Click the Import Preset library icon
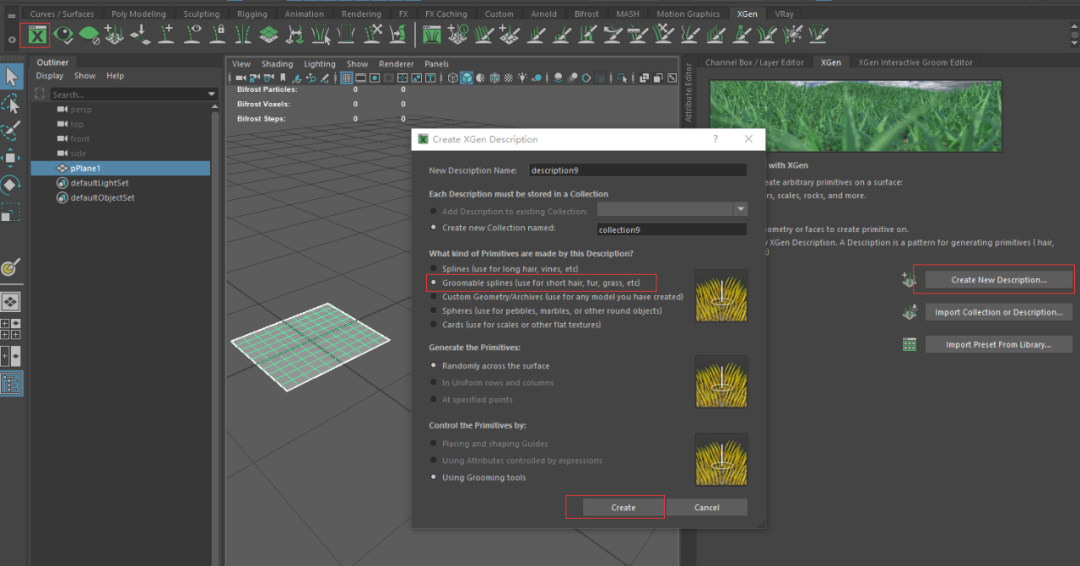Viewport: 1080px width, 566px height. pyautogui.click(x=909, y=344)
